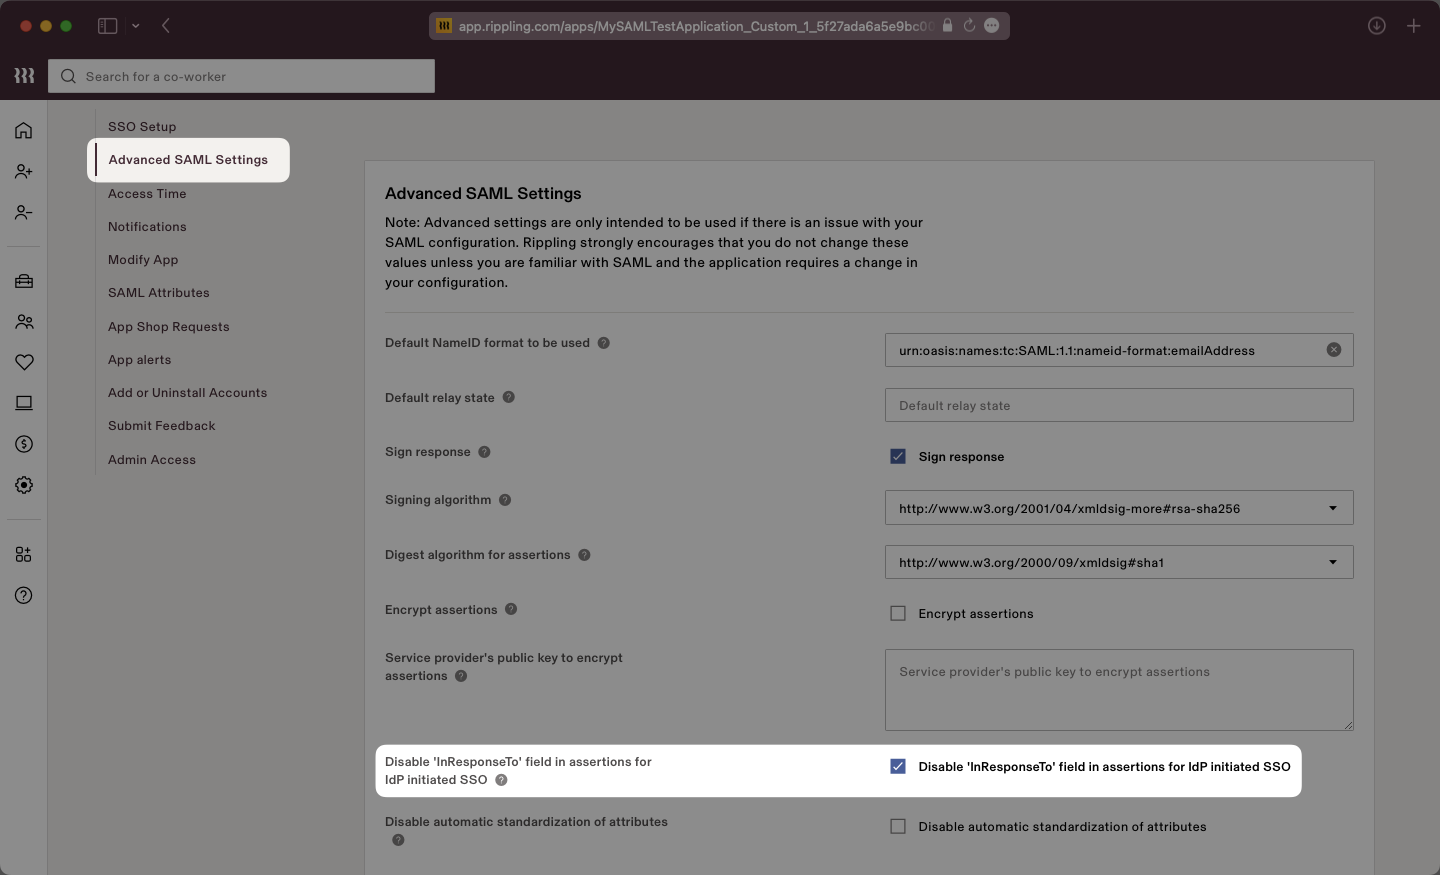1440x875 pixels.
Task: Click the devices laptop icon in sidebar
Action: [x=23, y=403]
